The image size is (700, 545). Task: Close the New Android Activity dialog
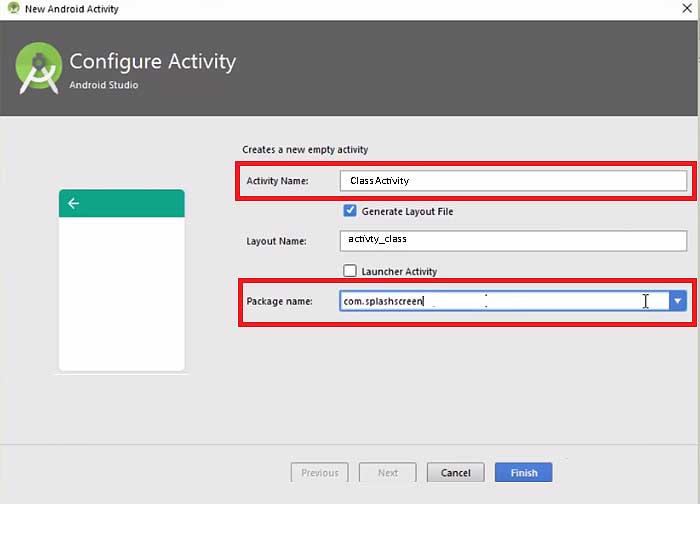[x=687, y=8]
